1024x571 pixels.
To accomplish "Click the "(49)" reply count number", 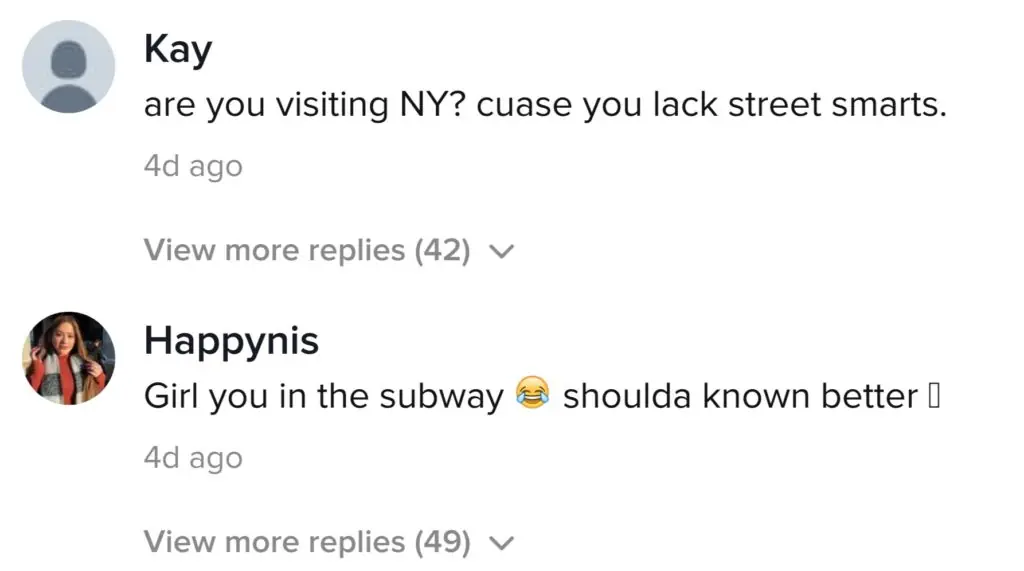I will point(442,542).
